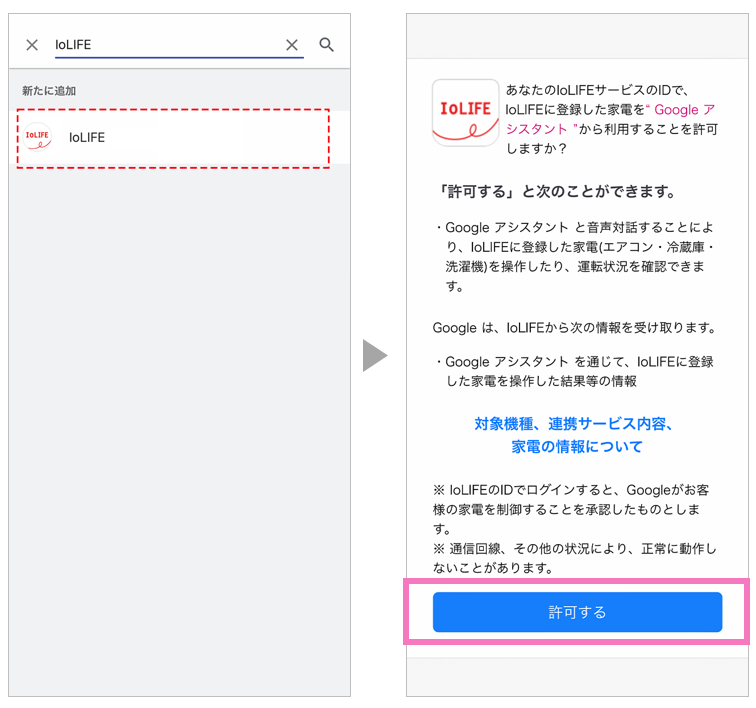Choose the IoLIFE service name in results
This screenshot has width=756, height=708.
(87, 137)
